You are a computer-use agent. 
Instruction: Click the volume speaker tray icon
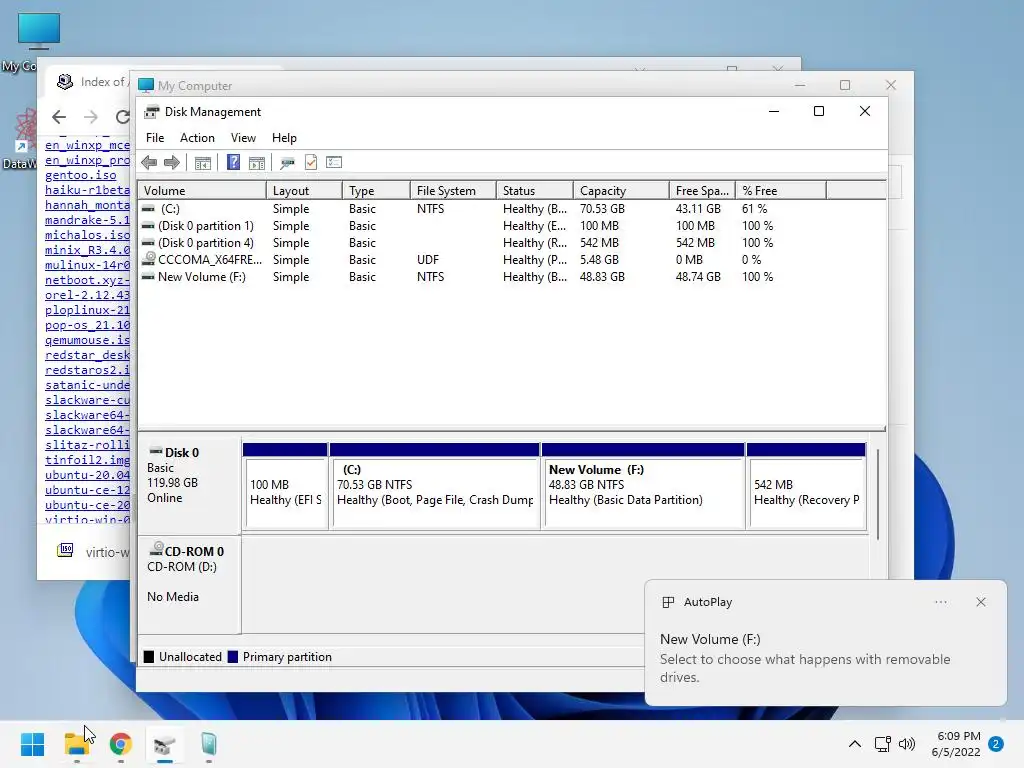(906, 744)
